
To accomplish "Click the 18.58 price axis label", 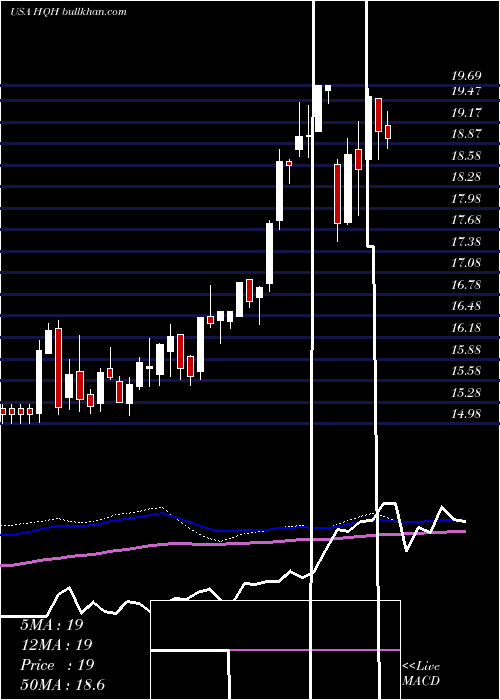I will (467, 156).
